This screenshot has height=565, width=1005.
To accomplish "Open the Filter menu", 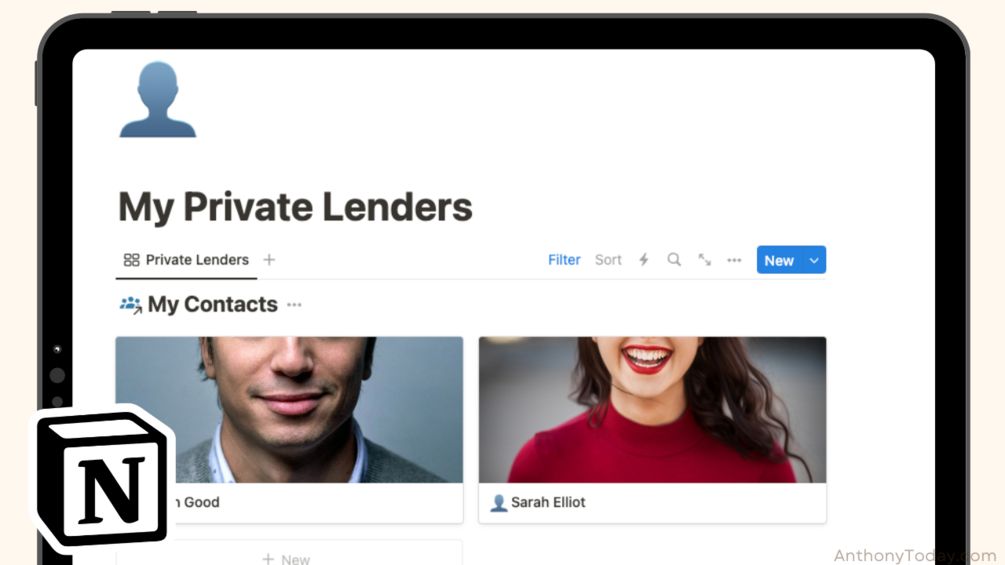I will coord(564,259).
